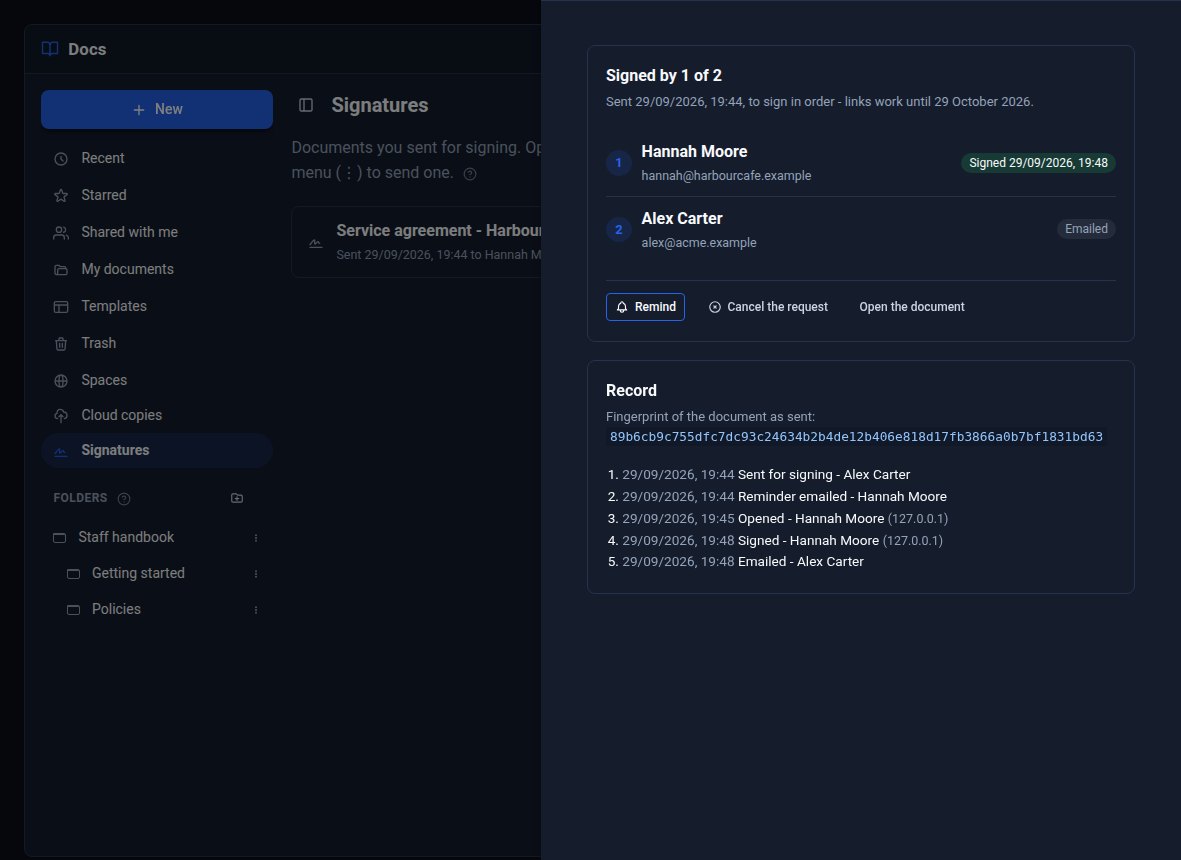Image resolution: width=1181 pixels, height=860 pixels.
Task: Click the people icon for Shared with me
Action: point(61,233)
